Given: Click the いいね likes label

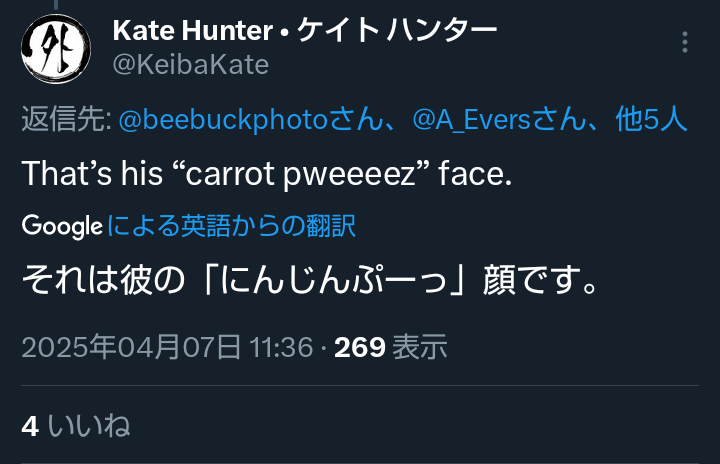Looking at the screenshot, I should (x=89, y=426).
